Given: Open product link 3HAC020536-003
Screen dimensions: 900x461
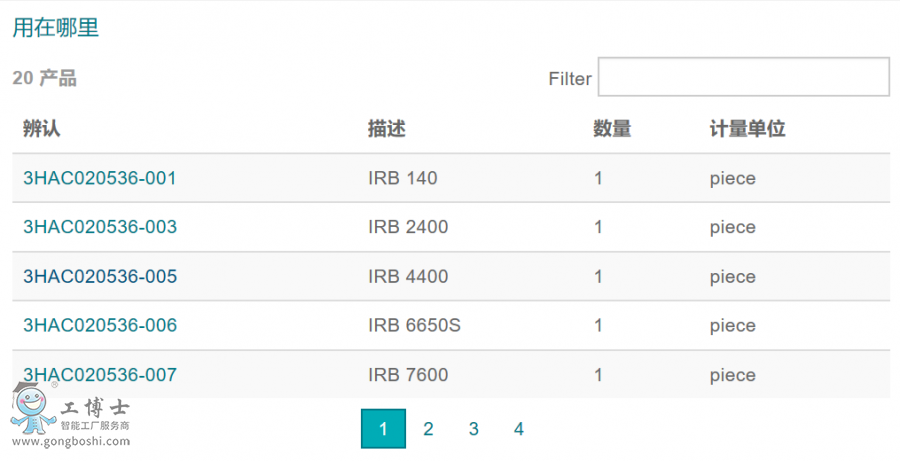Looking at the screenshot, I should tap(100, 227).
